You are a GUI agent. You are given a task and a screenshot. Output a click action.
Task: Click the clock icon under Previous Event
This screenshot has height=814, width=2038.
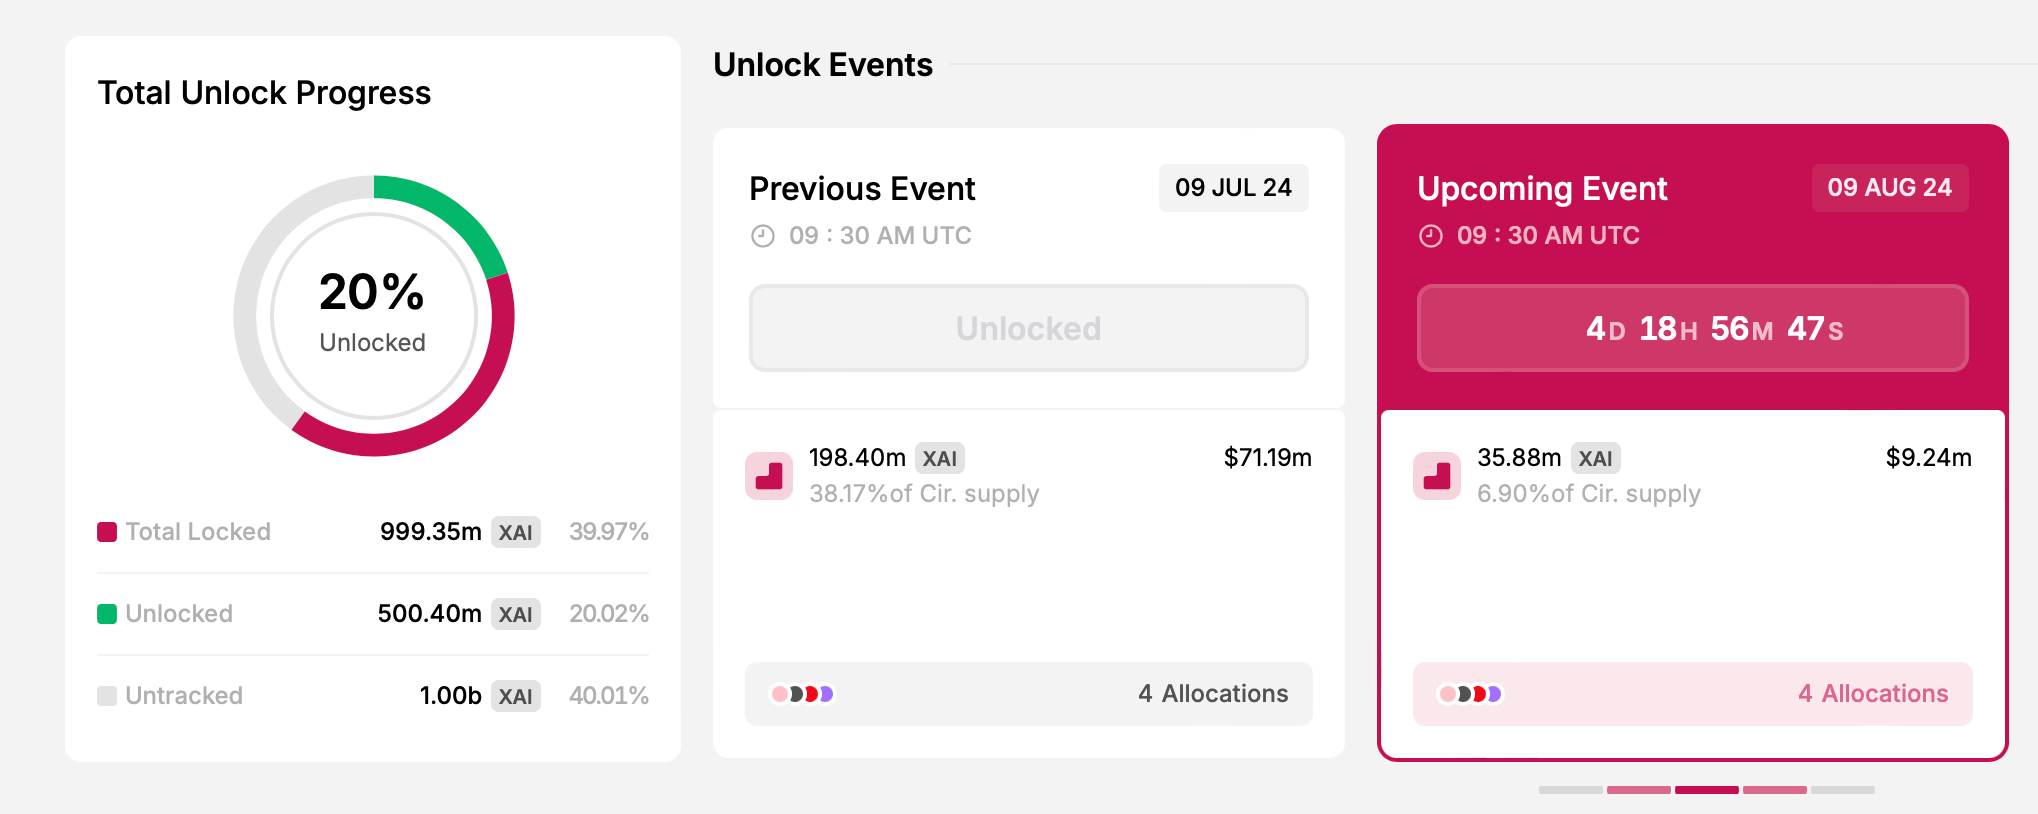click(763, 236)
